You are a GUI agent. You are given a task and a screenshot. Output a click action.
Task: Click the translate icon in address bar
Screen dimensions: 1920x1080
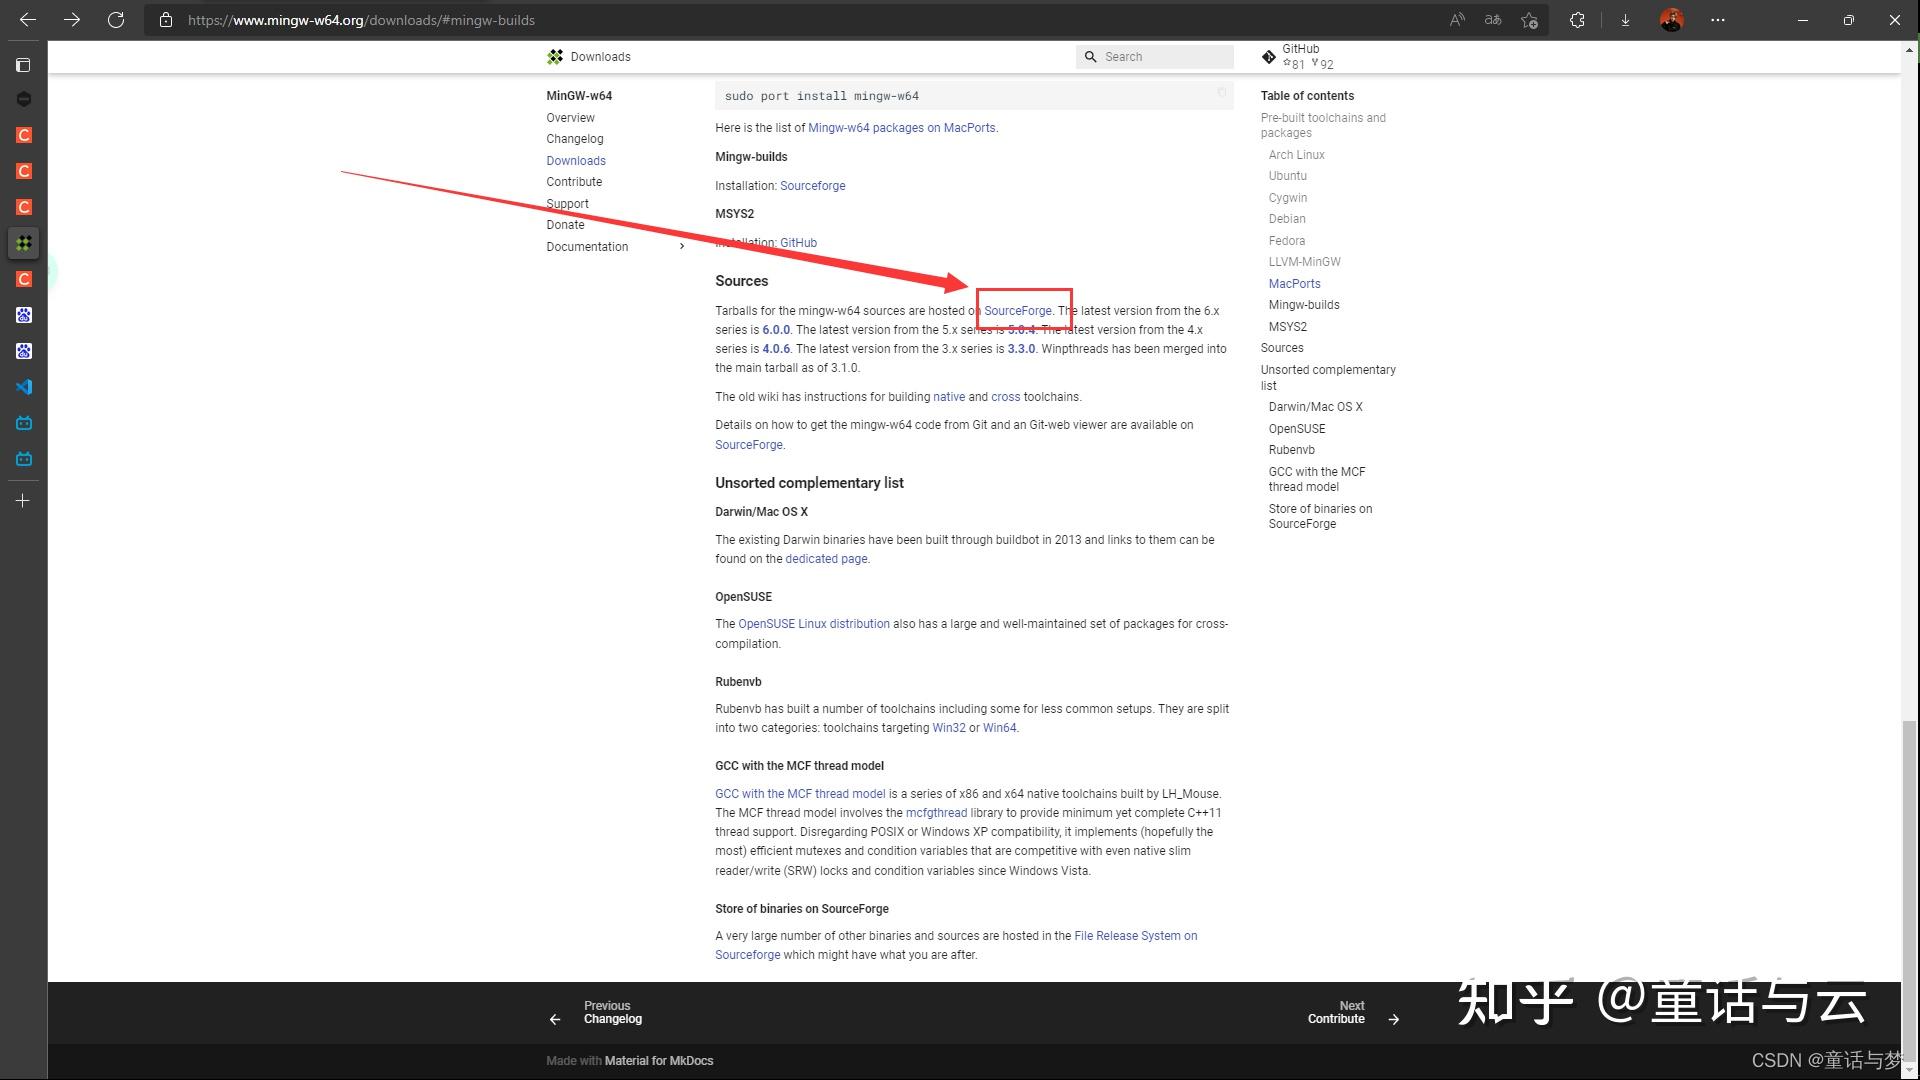1493,20
